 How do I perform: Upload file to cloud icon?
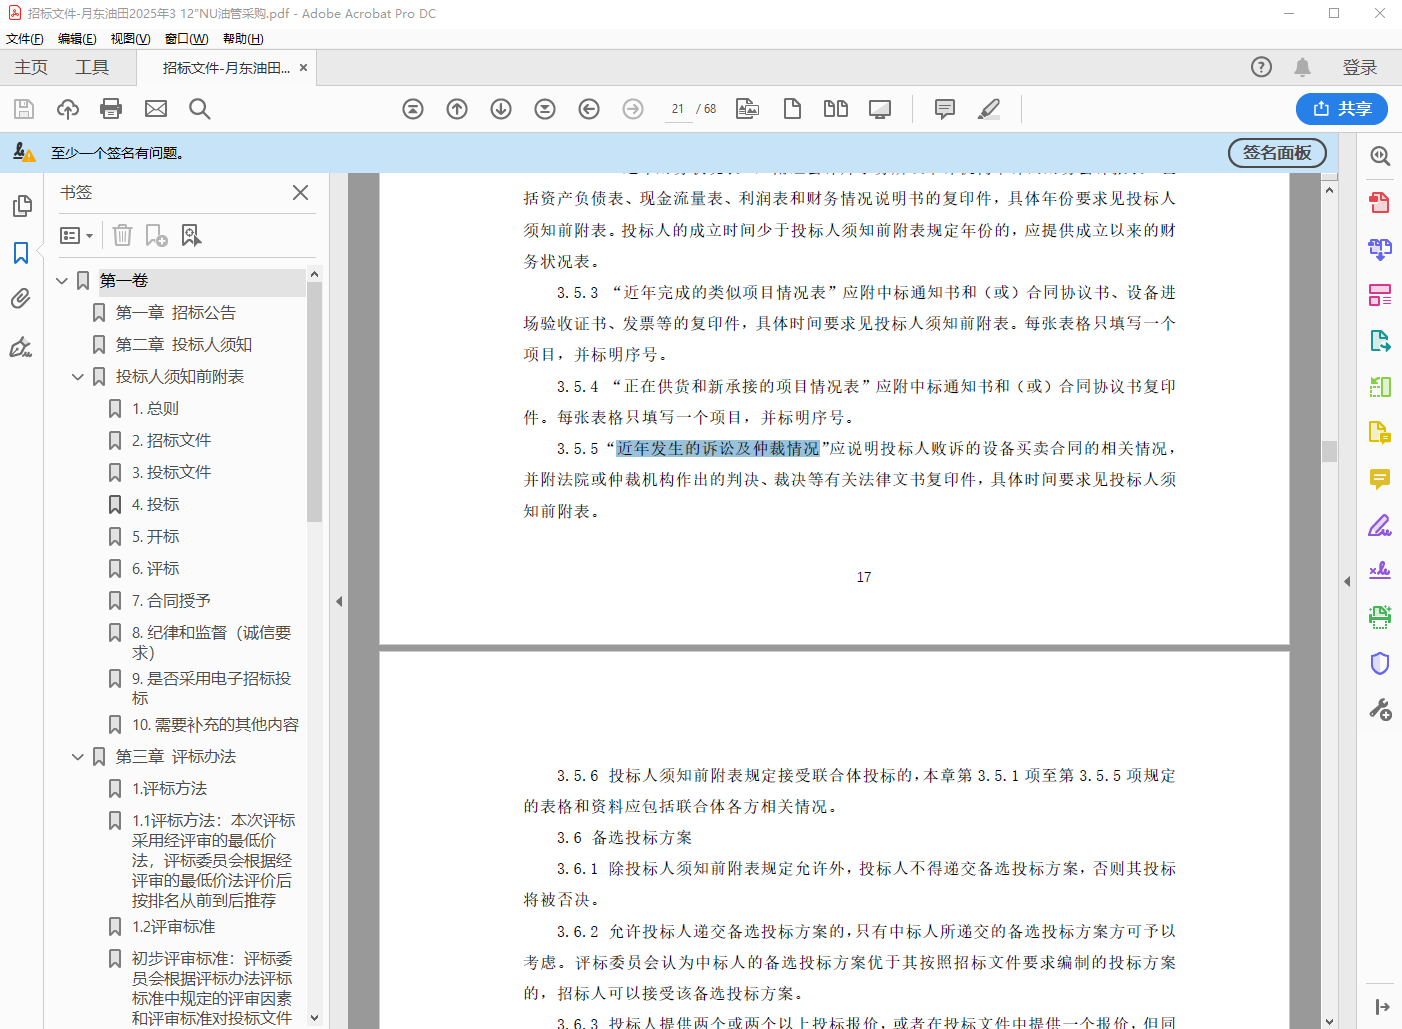[x=68, y=109]
